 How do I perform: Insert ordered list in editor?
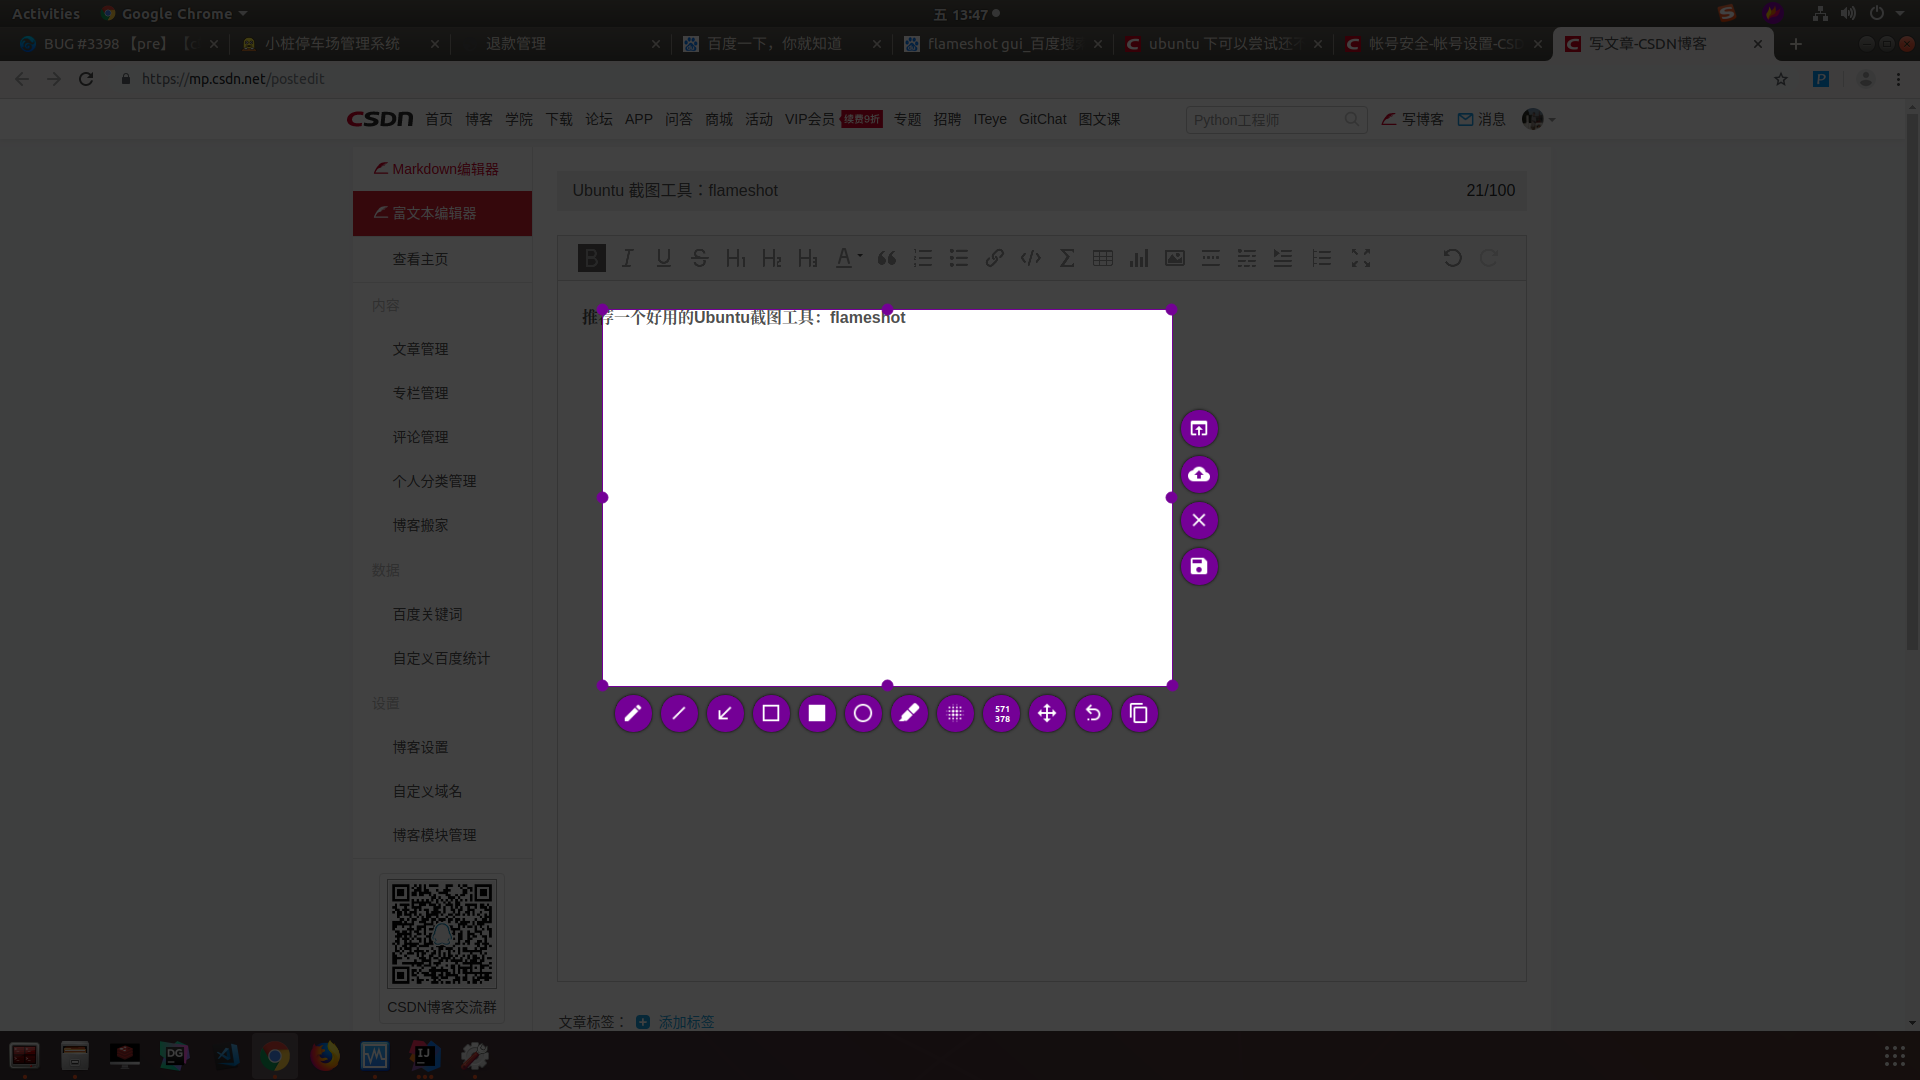[x=922, y=258]
